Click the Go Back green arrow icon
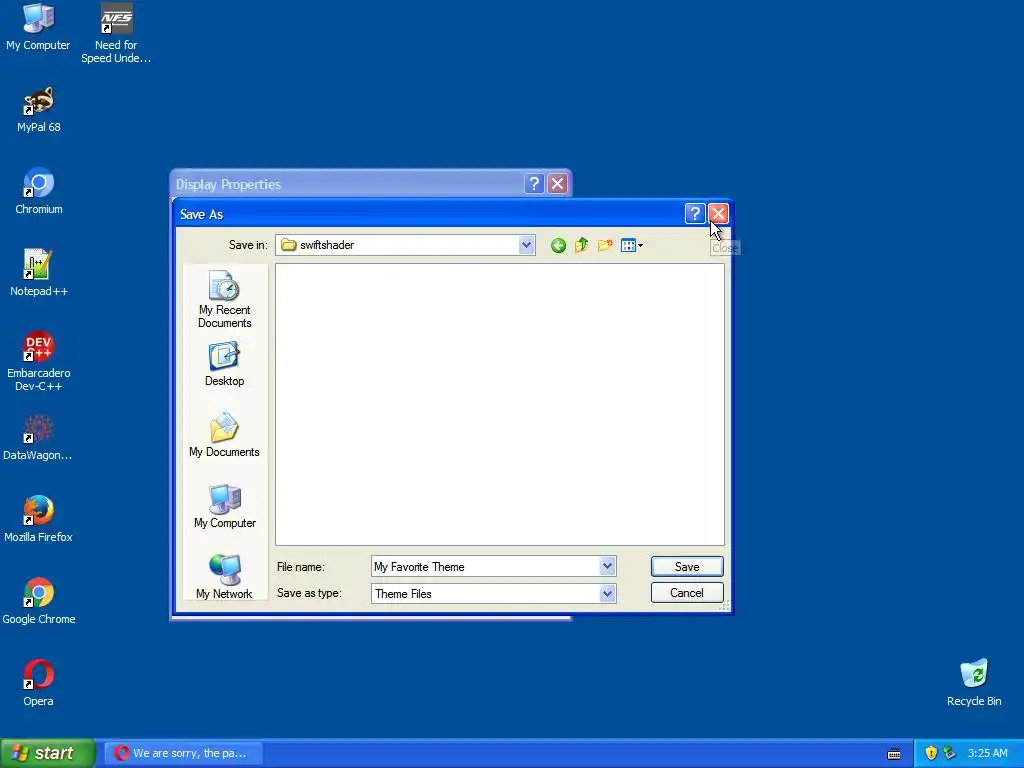Screen dimensions: 1024x768 [x=558, y=246]
